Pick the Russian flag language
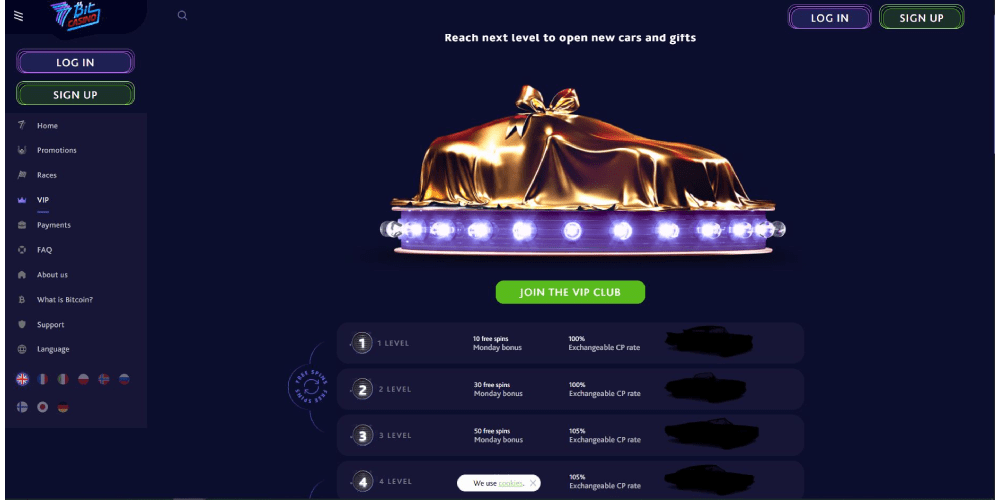 pyautogui.click(x=124, y=379)
